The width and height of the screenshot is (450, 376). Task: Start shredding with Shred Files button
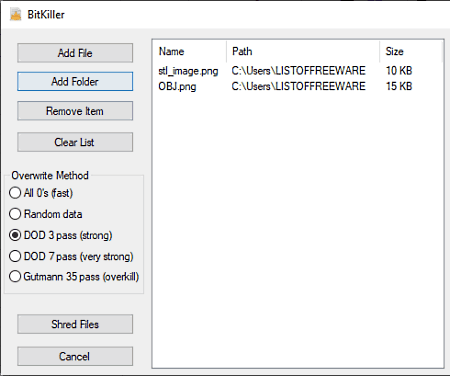click(75, 324)
